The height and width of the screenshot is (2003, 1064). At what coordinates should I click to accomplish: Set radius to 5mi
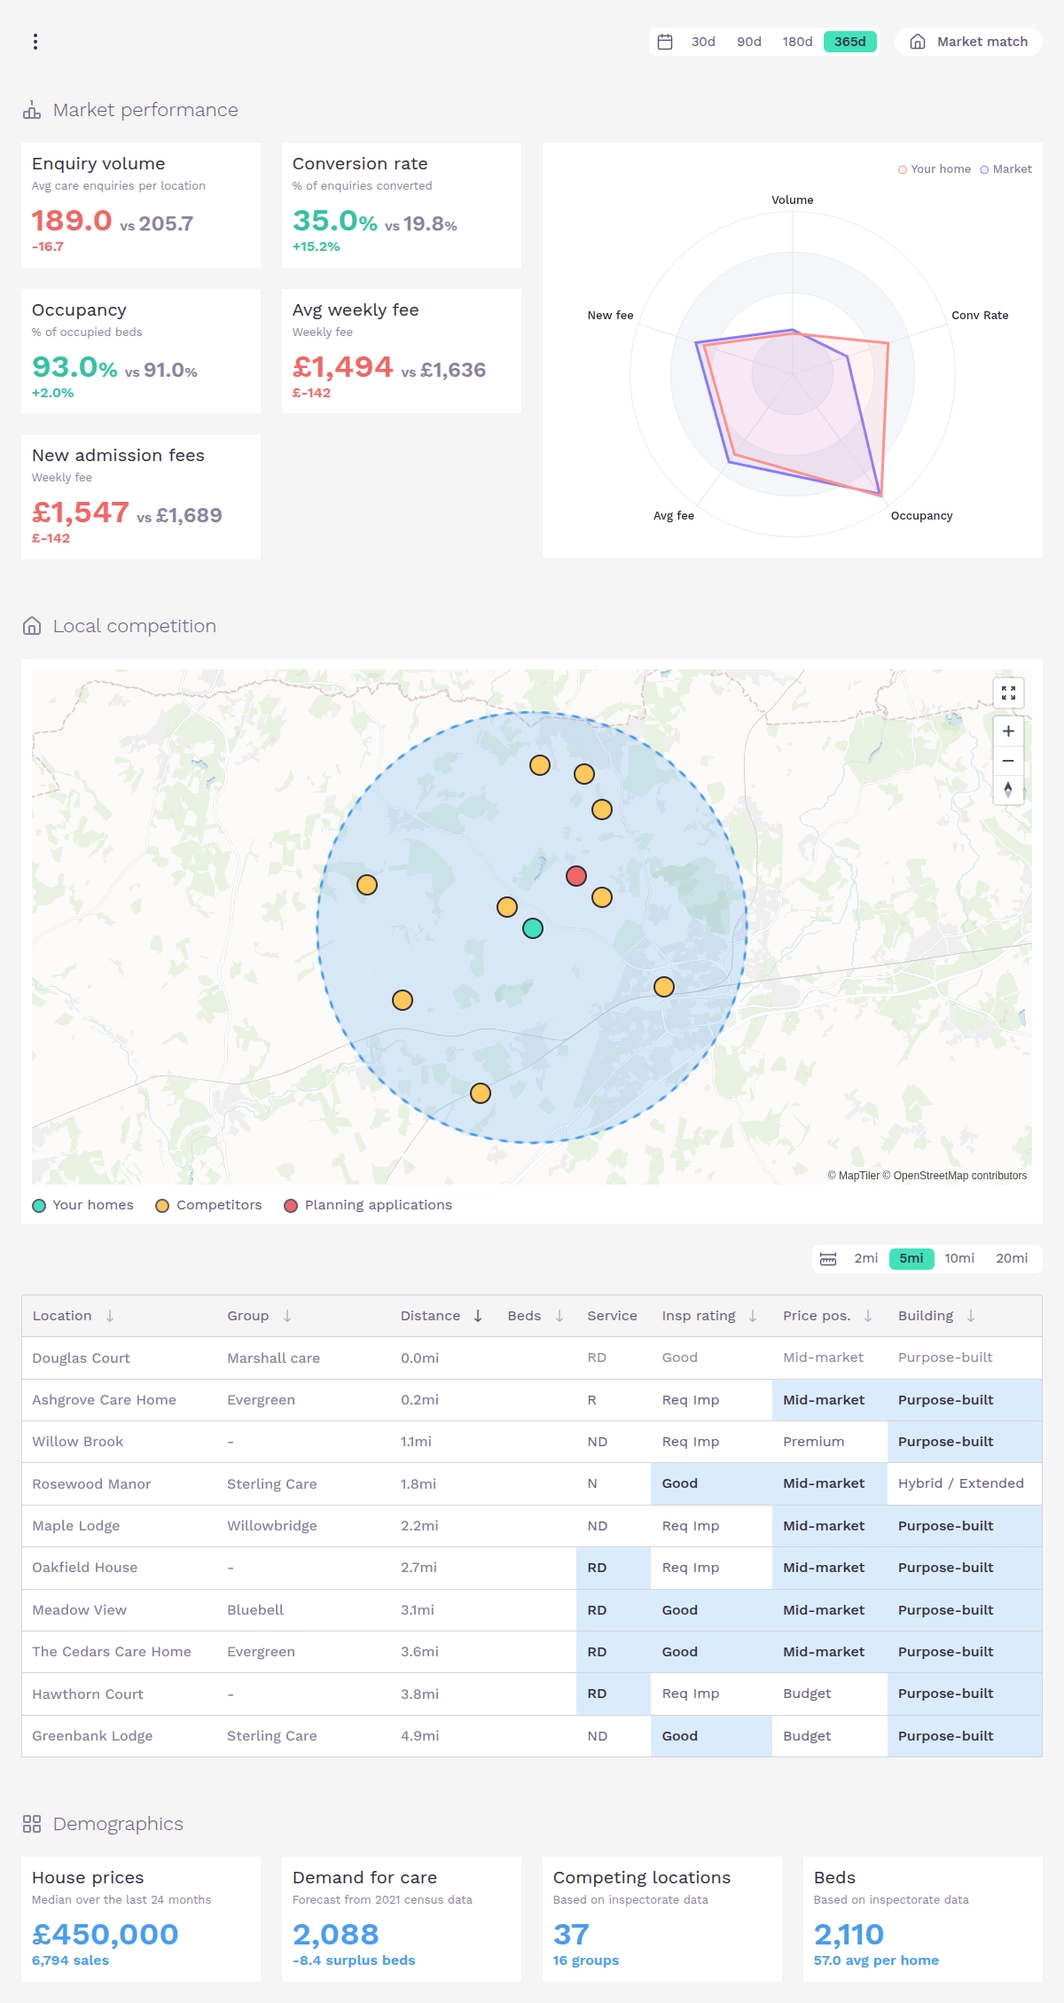point(911,1258)
